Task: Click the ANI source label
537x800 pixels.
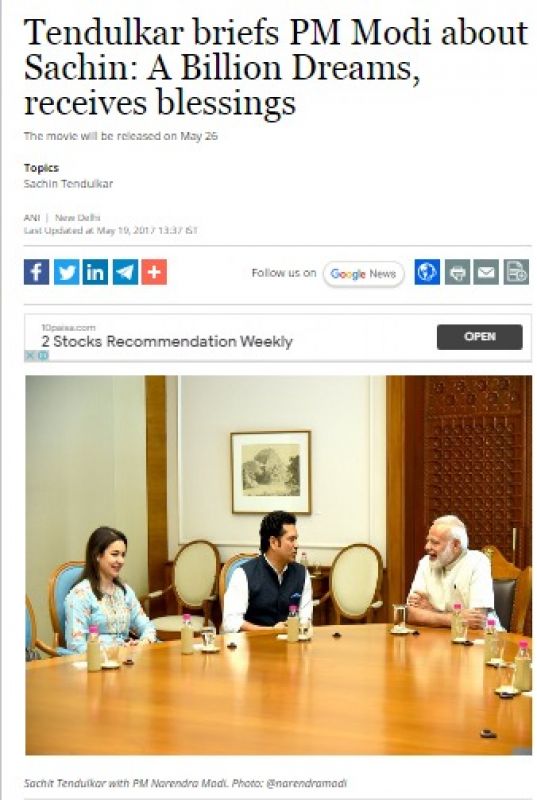Action: coord(32,218)
